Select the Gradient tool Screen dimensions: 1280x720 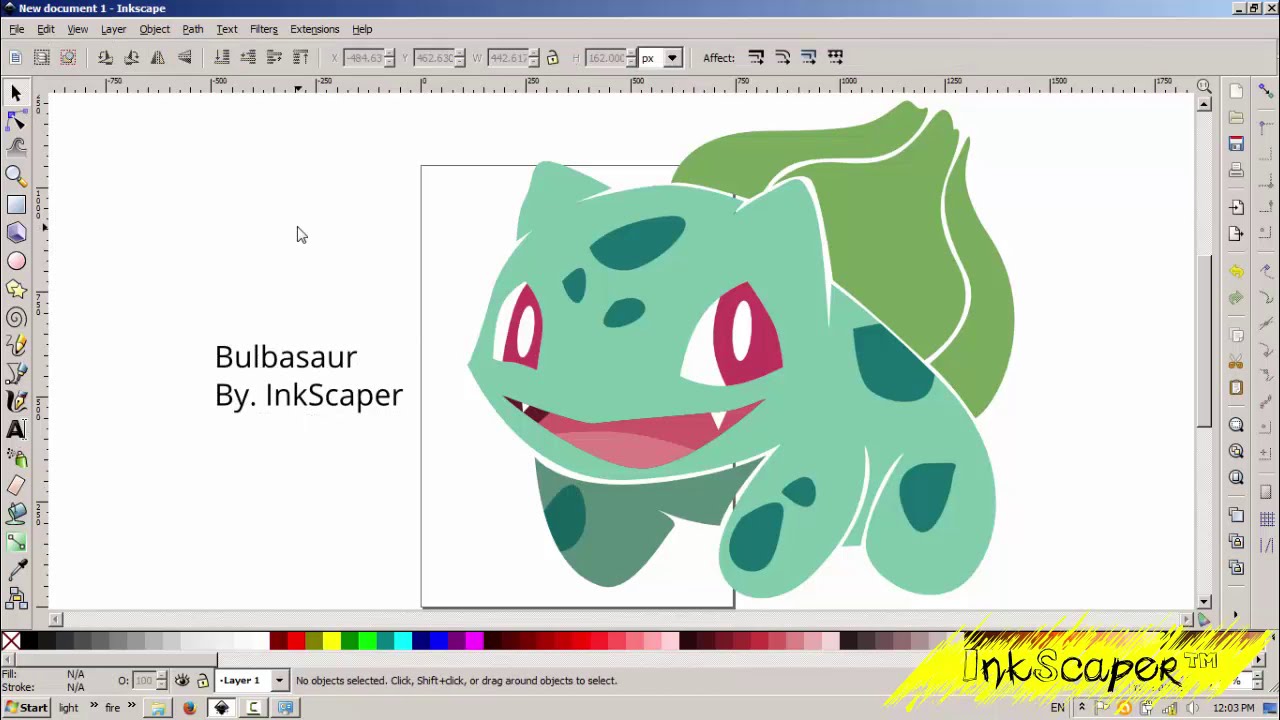[x=16, y=541]
